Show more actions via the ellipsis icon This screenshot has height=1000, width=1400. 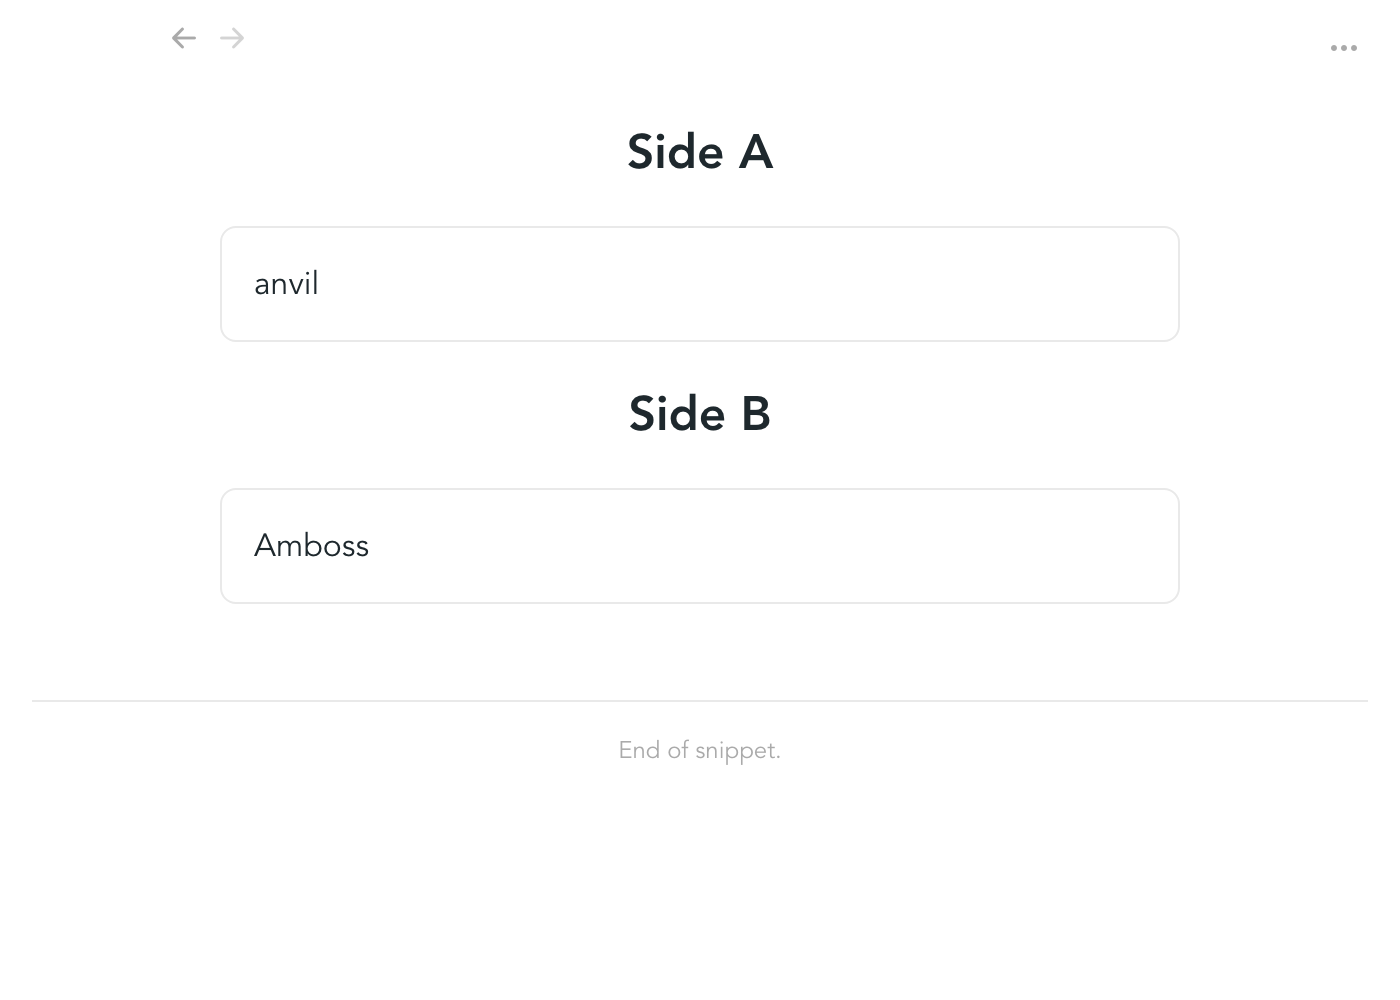pos(1343,48)
